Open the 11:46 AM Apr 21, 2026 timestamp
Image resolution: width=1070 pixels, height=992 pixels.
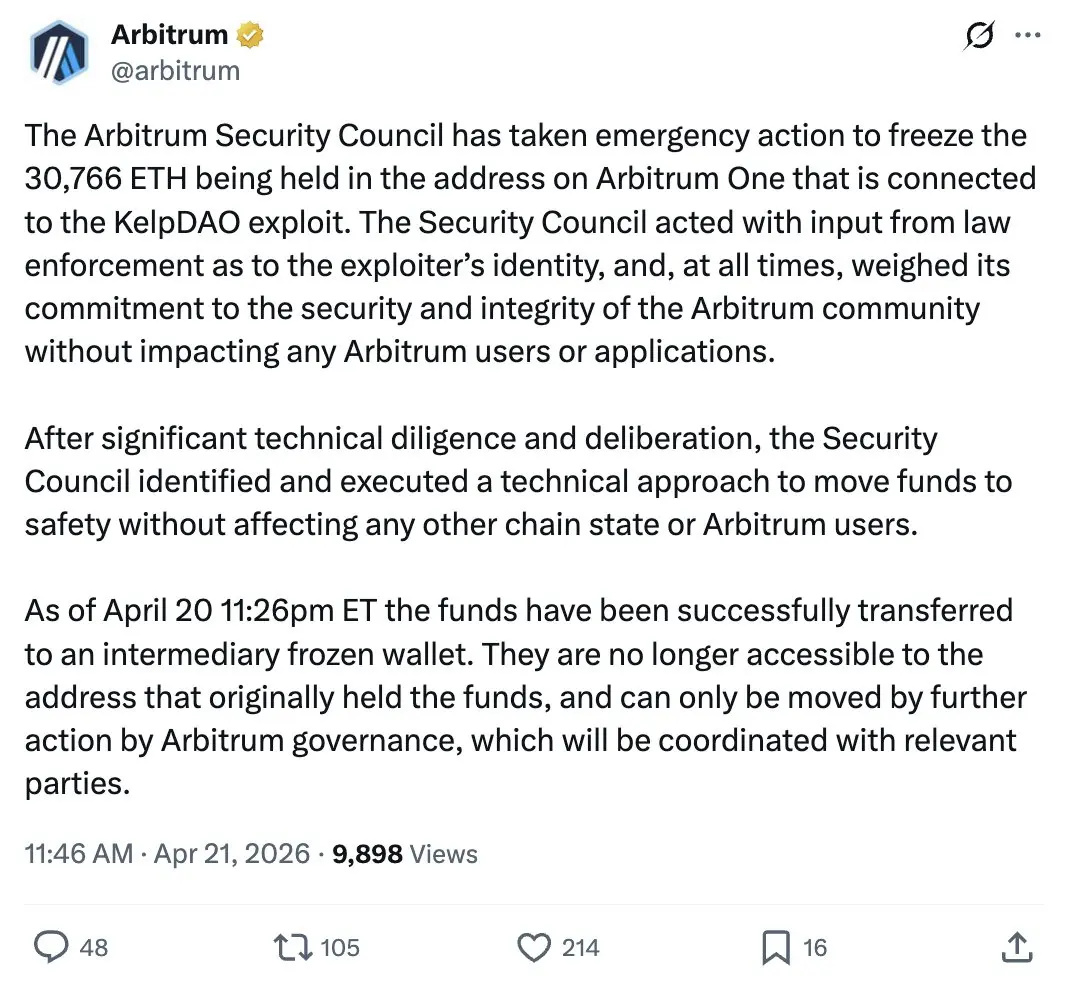pyautogui.click(x=167, y=854)
